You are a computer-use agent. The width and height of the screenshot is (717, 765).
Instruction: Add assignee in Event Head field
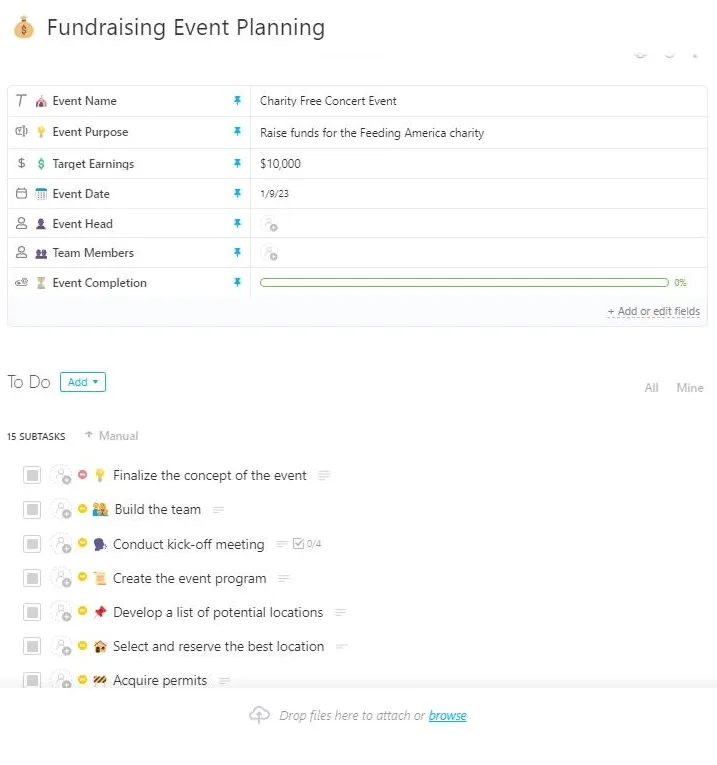pos(269,224)
